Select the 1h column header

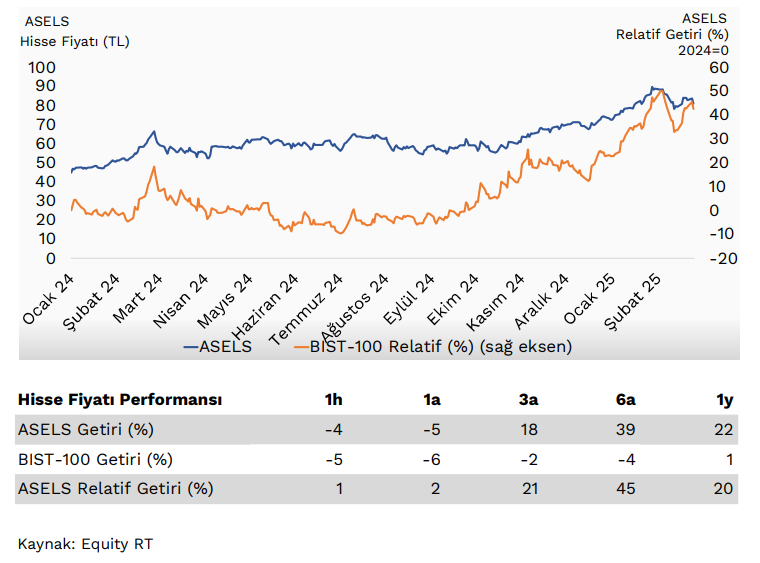click(x=333, y=400)
